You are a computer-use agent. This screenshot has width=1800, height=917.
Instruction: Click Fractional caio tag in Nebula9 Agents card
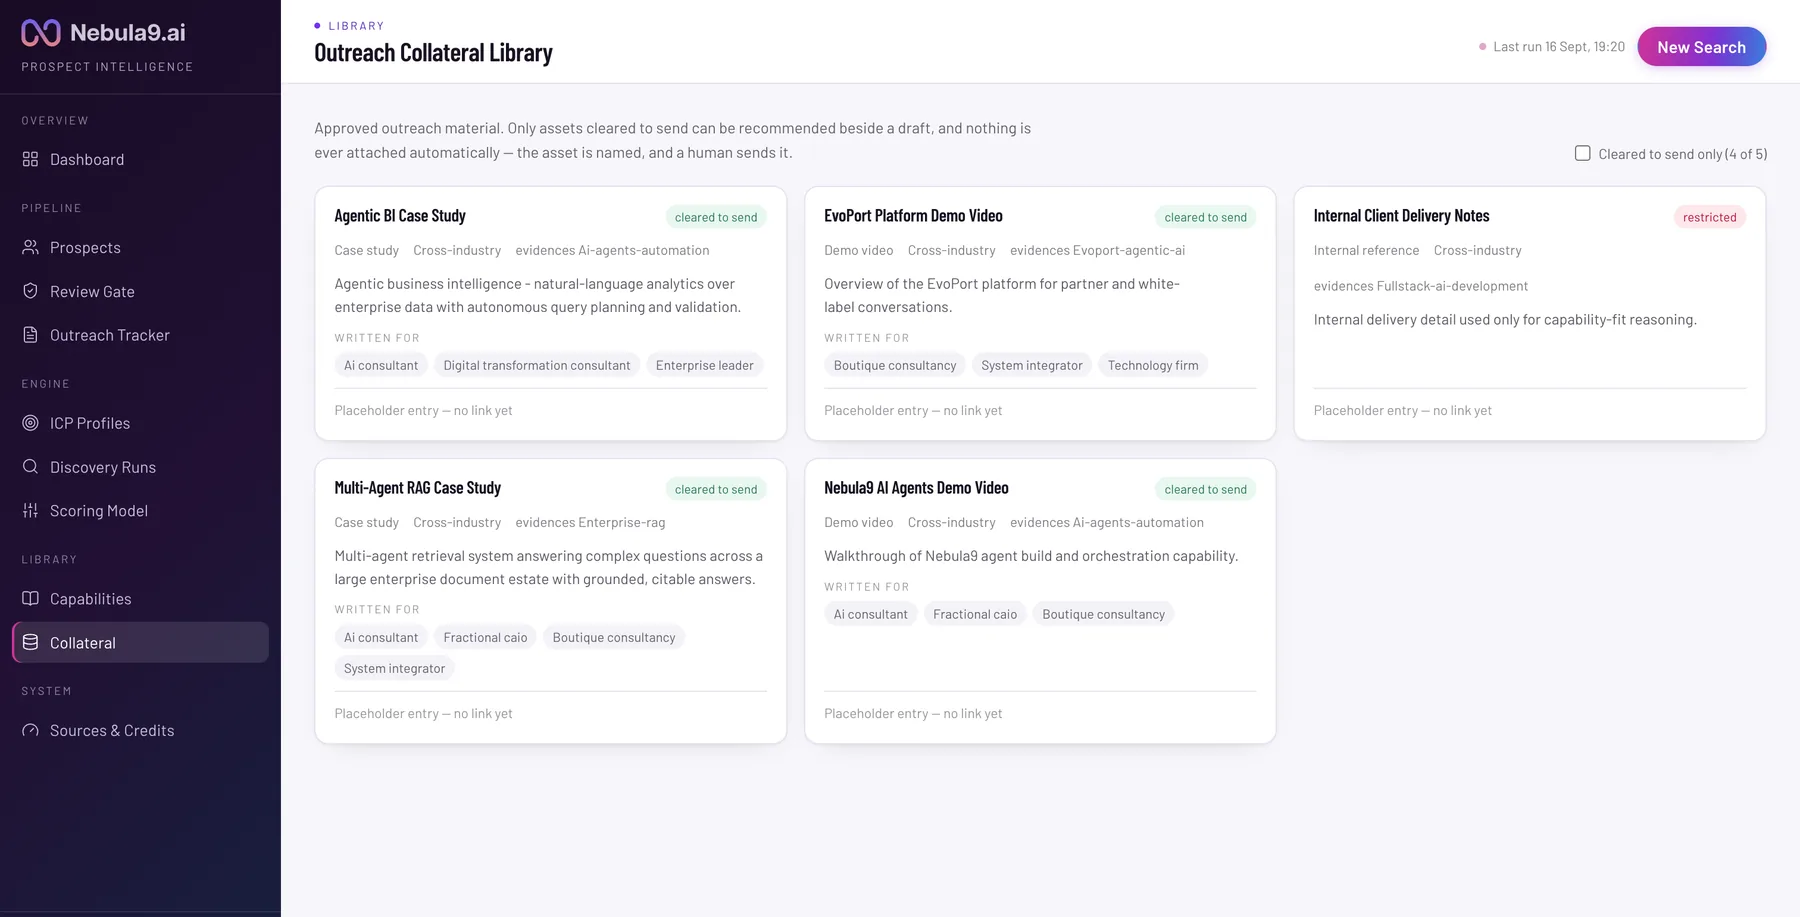click(975, 614)
